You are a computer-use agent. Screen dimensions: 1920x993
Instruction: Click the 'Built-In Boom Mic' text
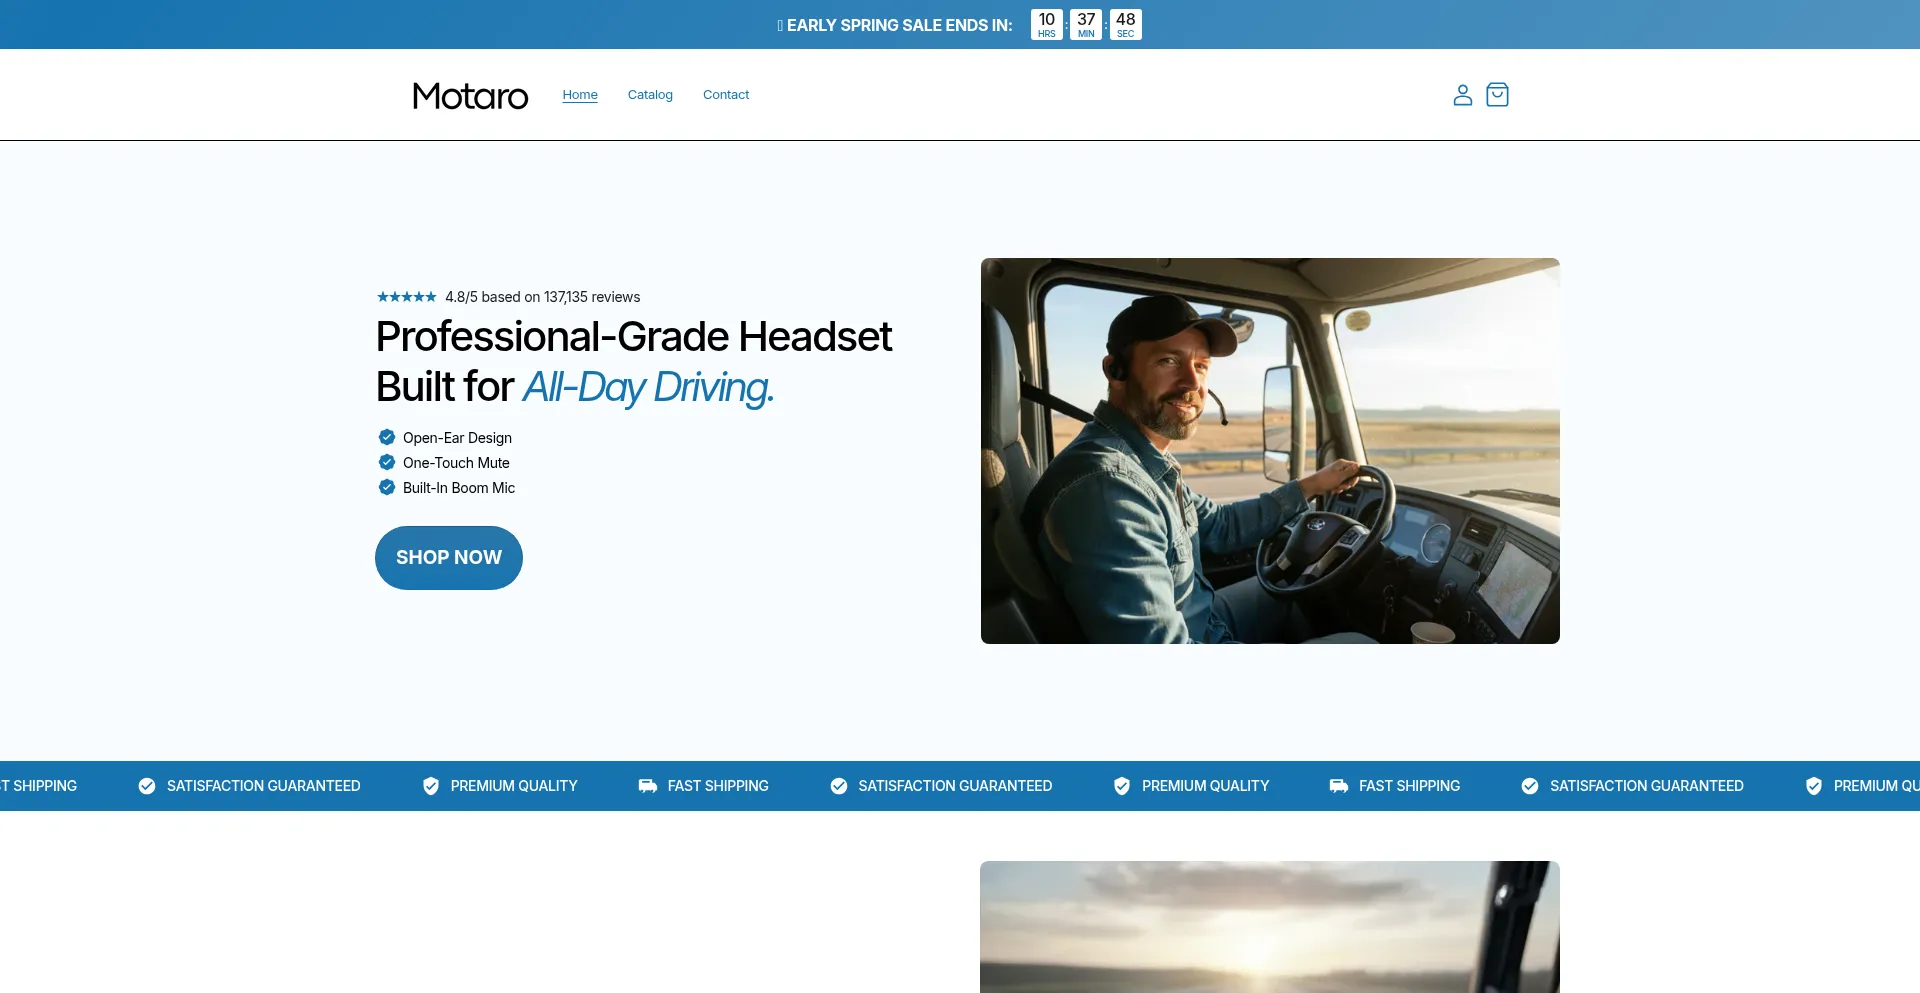[459, 488]
